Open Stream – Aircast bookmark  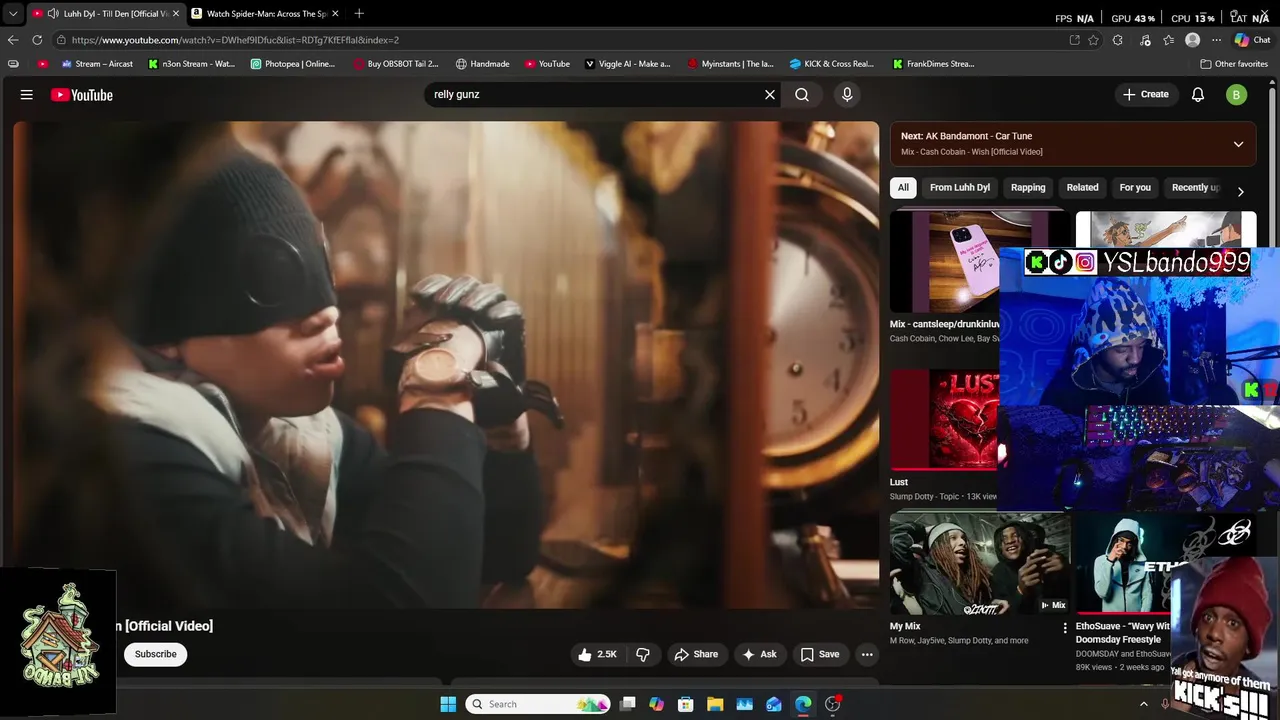pyautogui.click(x=97, y=64)
